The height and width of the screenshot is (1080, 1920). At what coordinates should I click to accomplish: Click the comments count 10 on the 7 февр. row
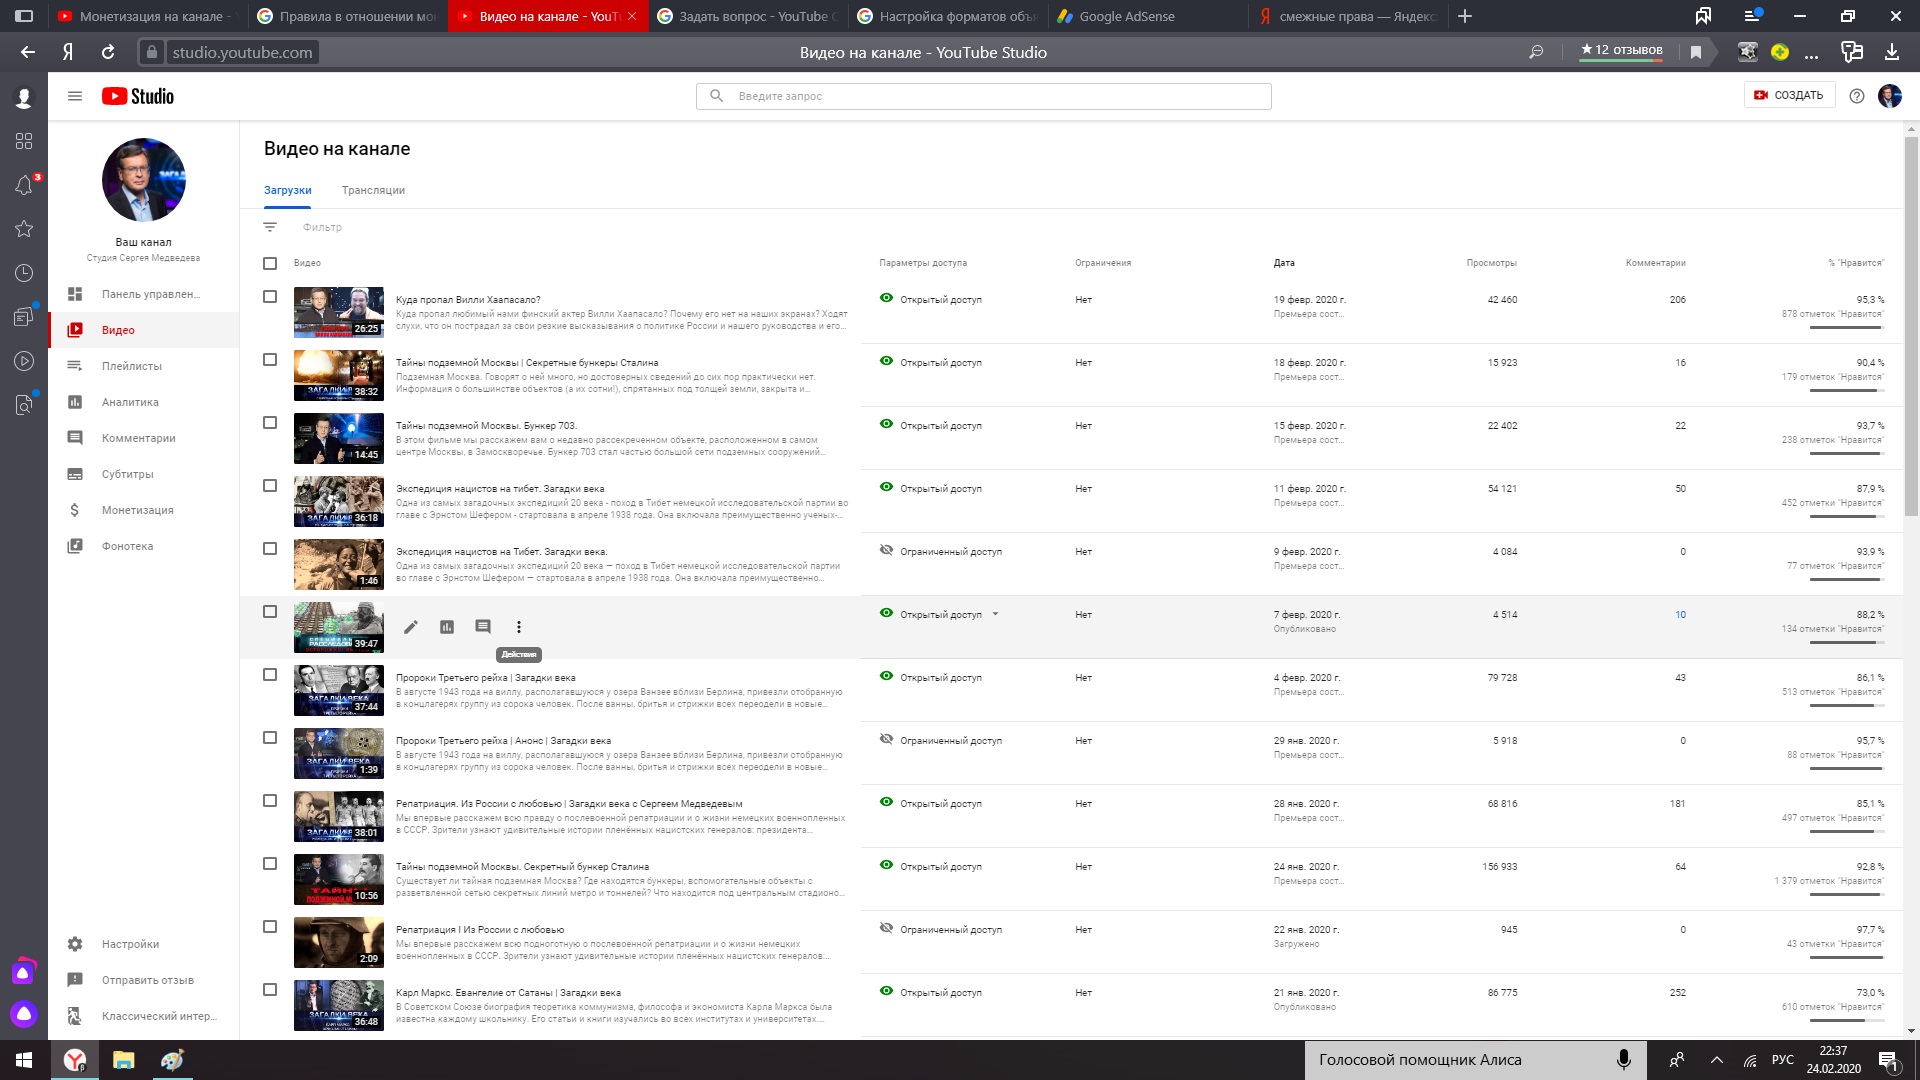click(x=1680, y=614)
